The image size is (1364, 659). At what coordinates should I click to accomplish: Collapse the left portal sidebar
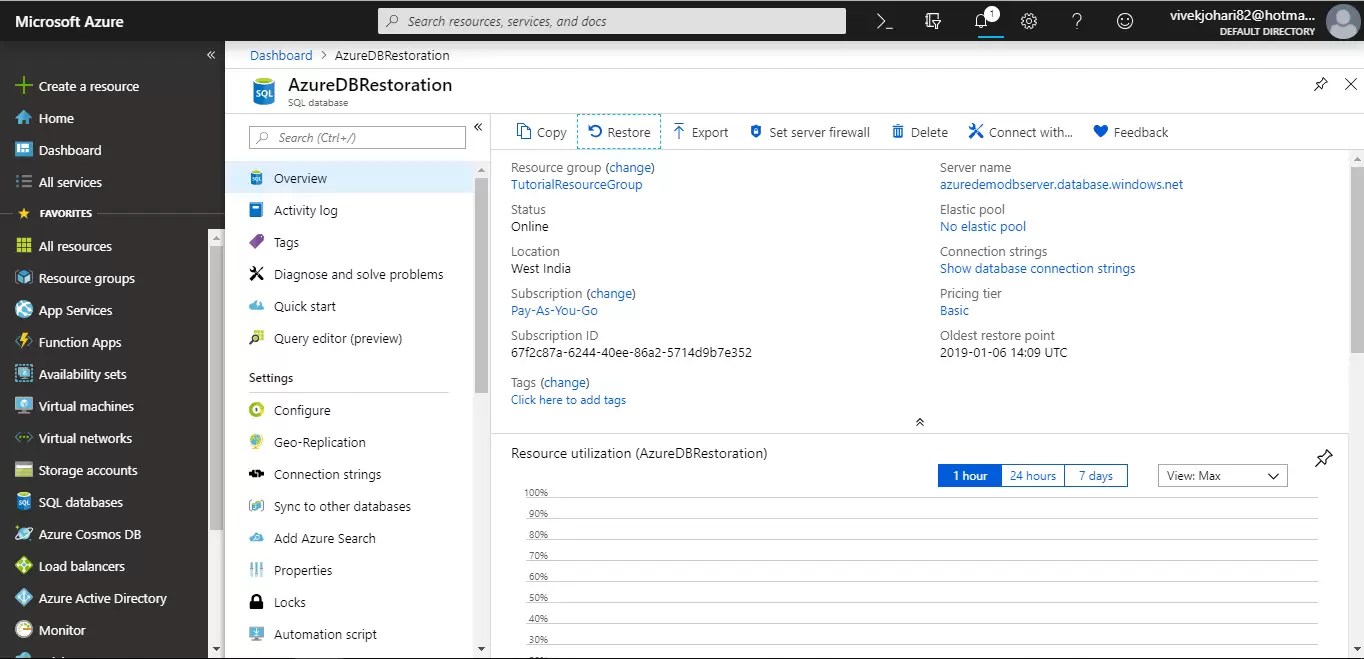pyautogui.click(x=211, y=55)
